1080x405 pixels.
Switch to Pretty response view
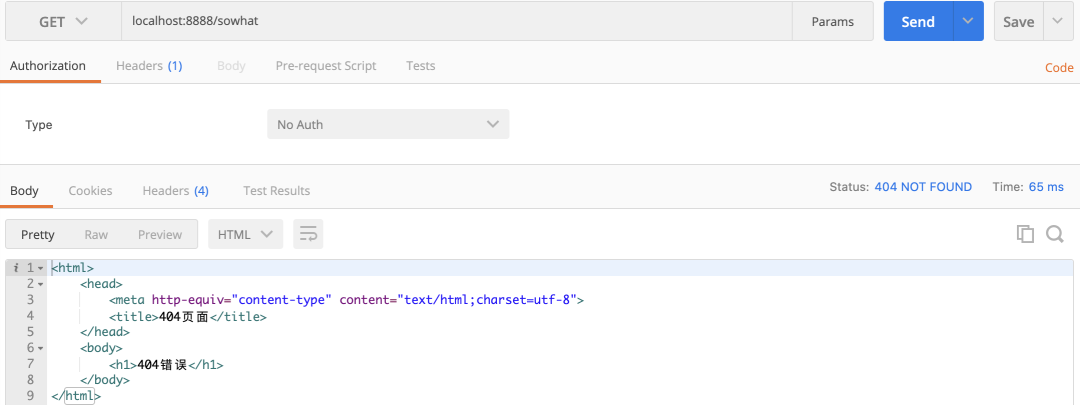[38, 234]
